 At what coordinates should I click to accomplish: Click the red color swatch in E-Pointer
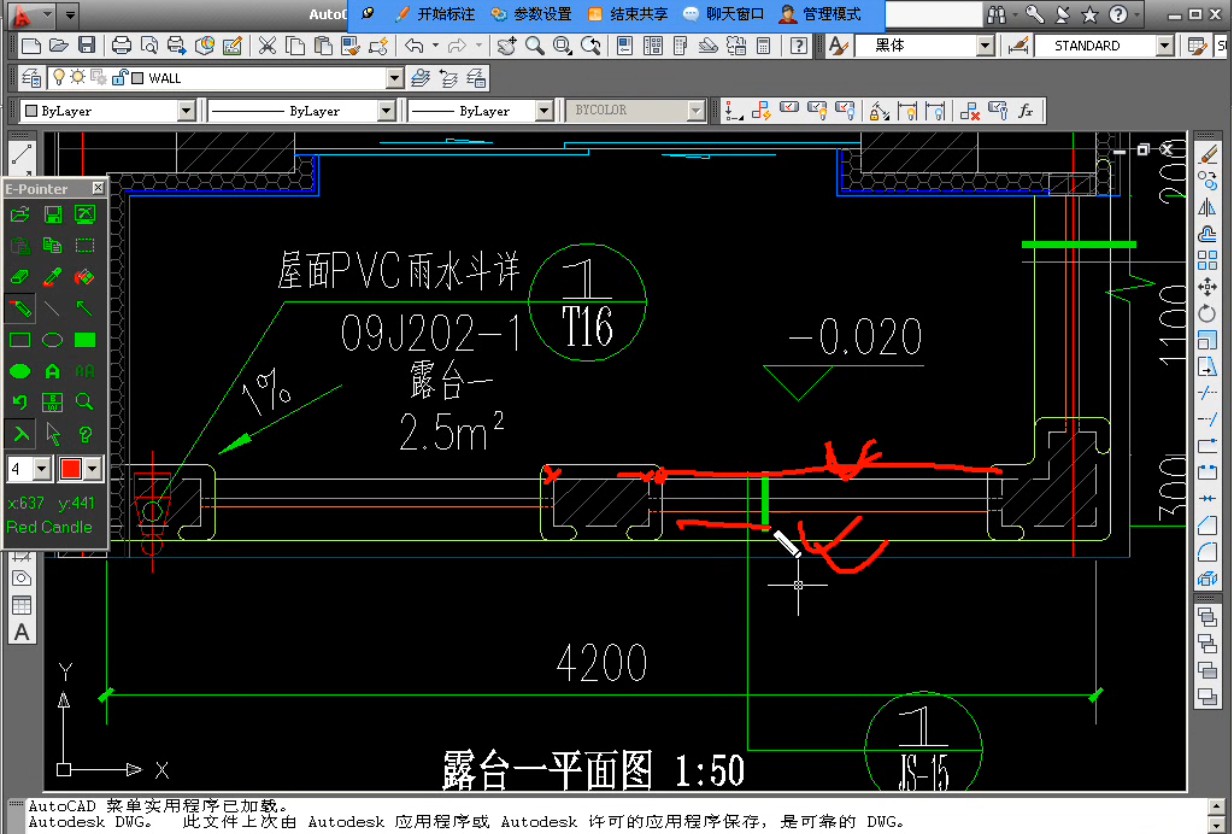click(71, 468)
